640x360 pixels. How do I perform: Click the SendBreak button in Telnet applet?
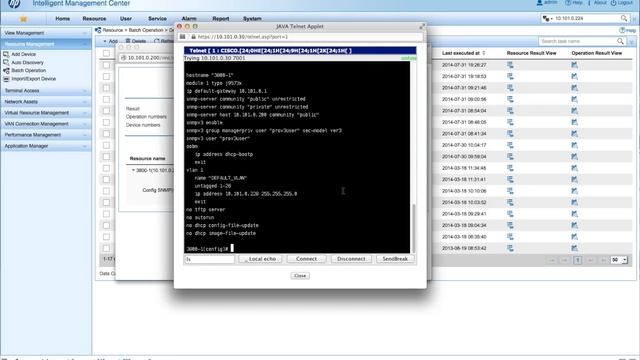(x=395, y=259)
